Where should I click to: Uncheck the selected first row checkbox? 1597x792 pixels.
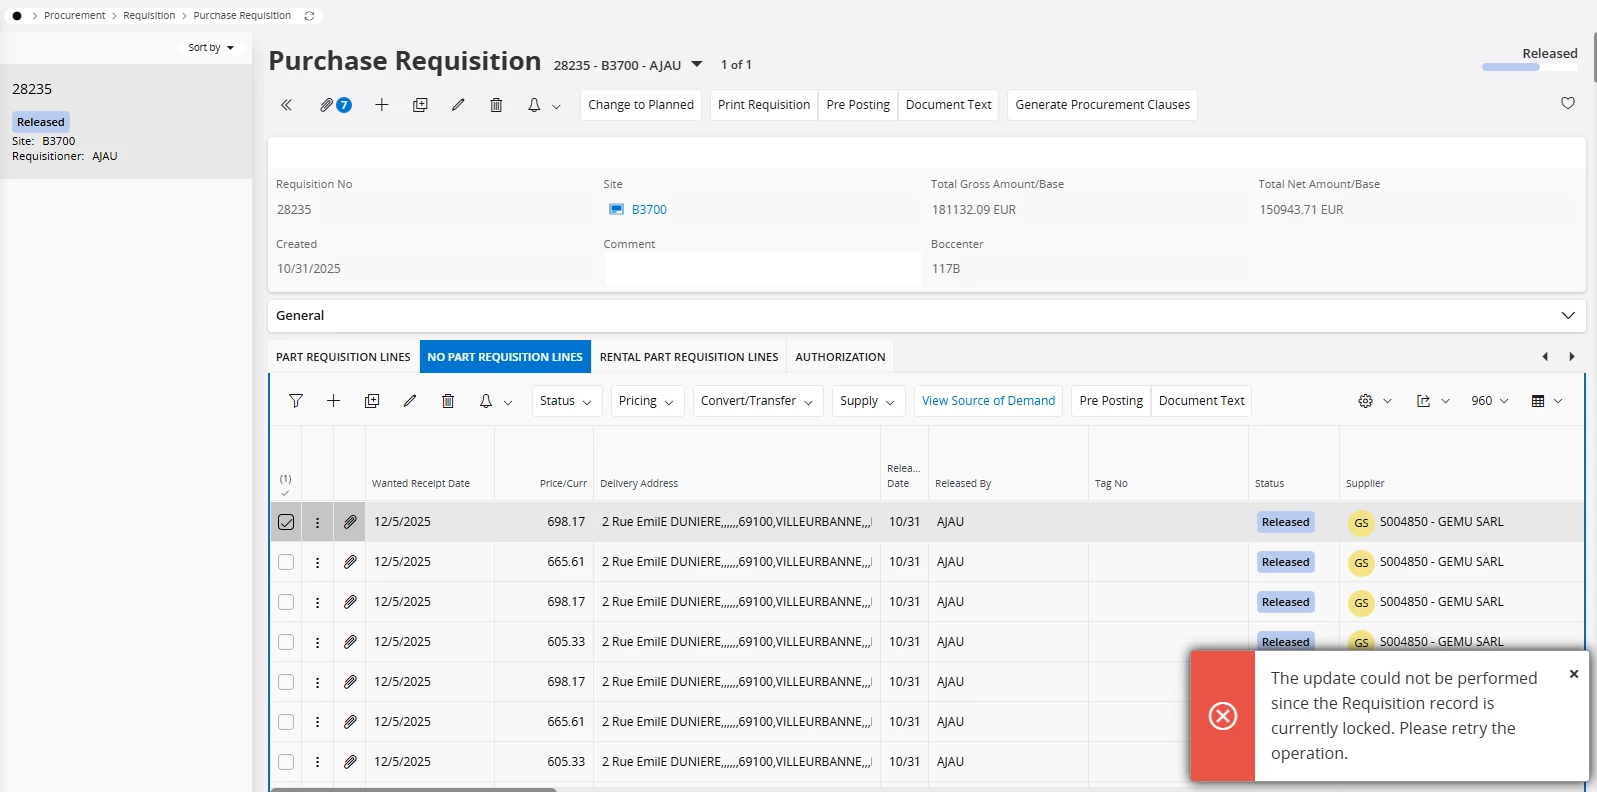[286, 522]
